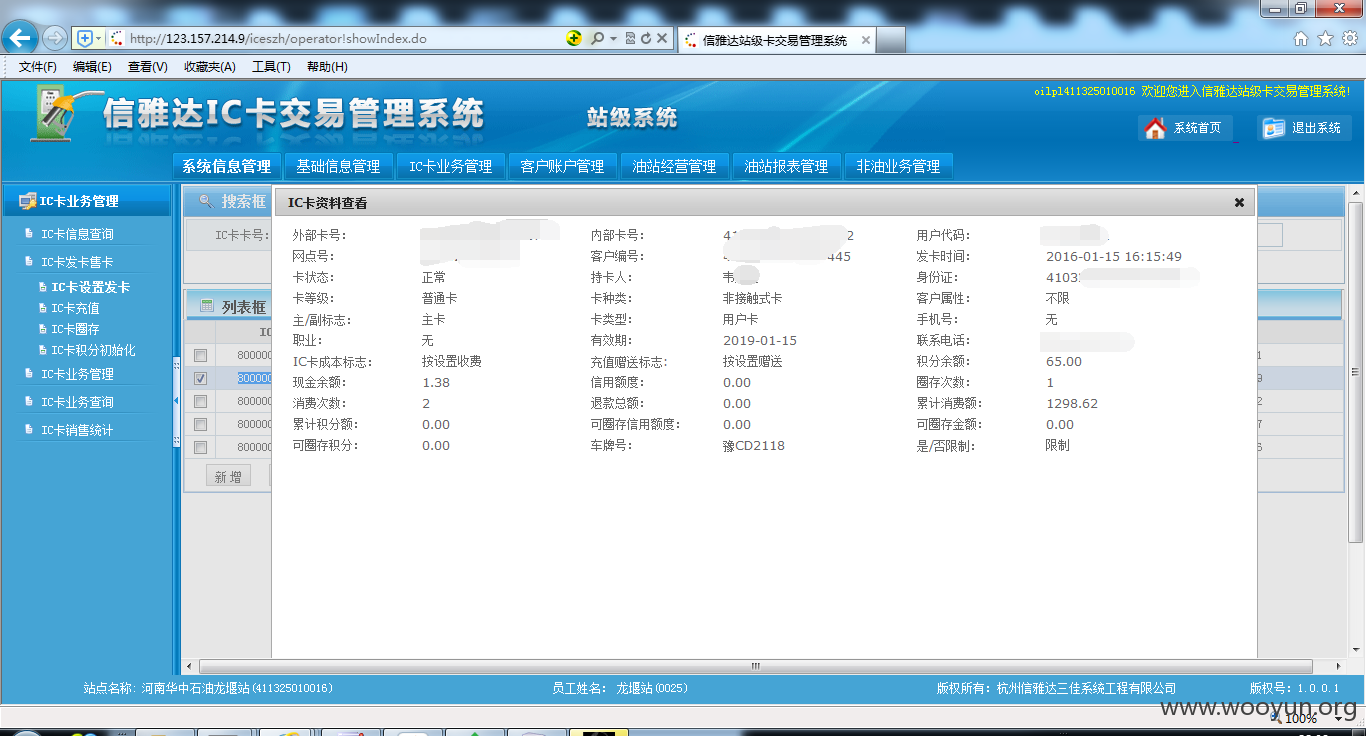
Task: Close the IC卡资料查看 dialog
Action: 1239,202
